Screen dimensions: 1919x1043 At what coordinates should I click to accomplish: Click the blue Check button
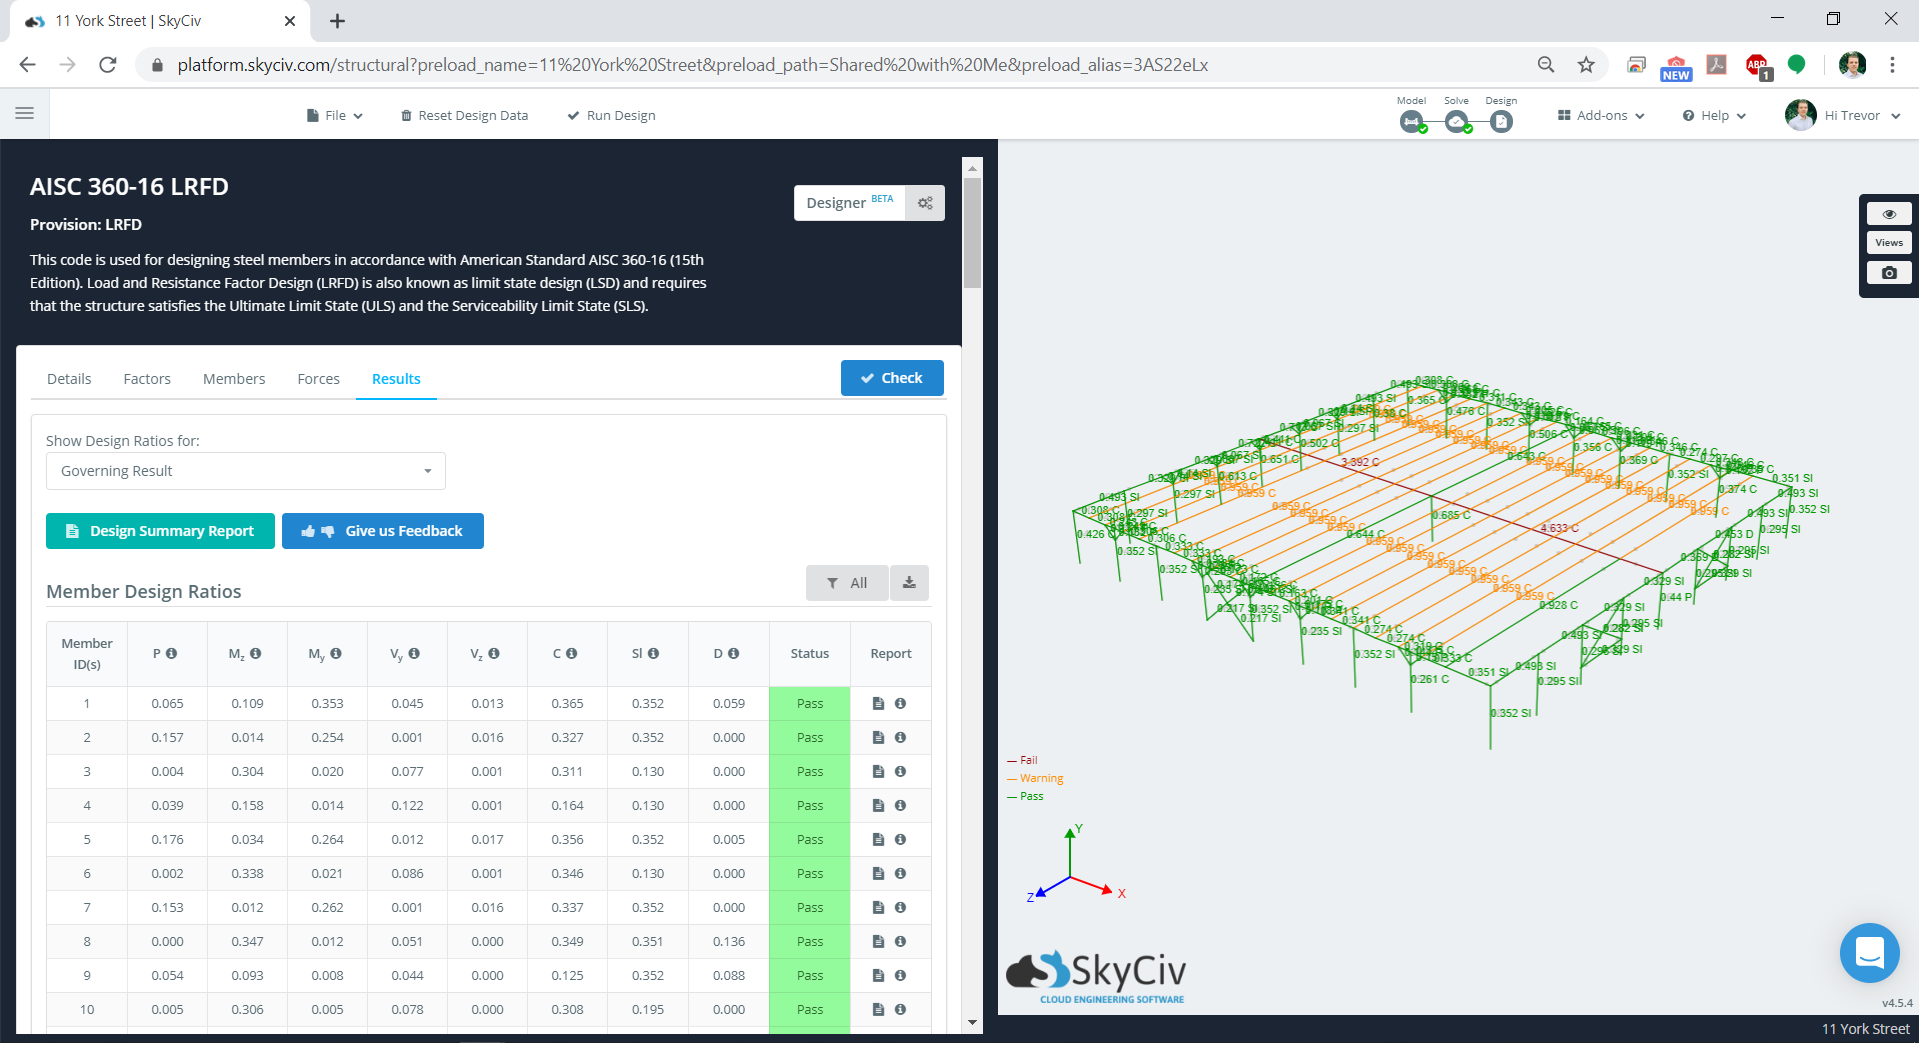pyautogui.click(x=892, y=378)
